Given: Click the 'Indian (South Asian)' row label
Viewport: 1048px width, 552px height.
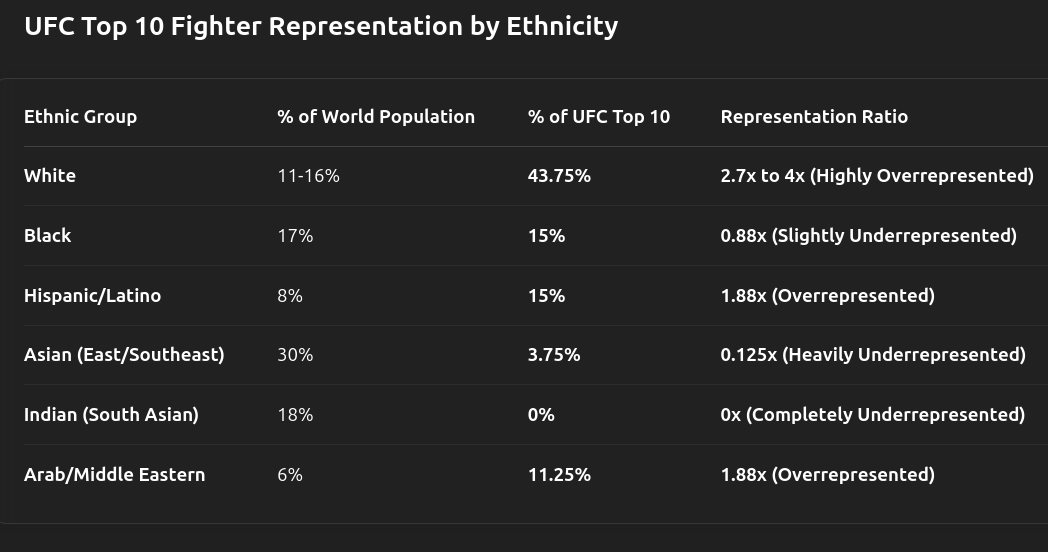Looking at the screenshot, I should tap(111, 414).
